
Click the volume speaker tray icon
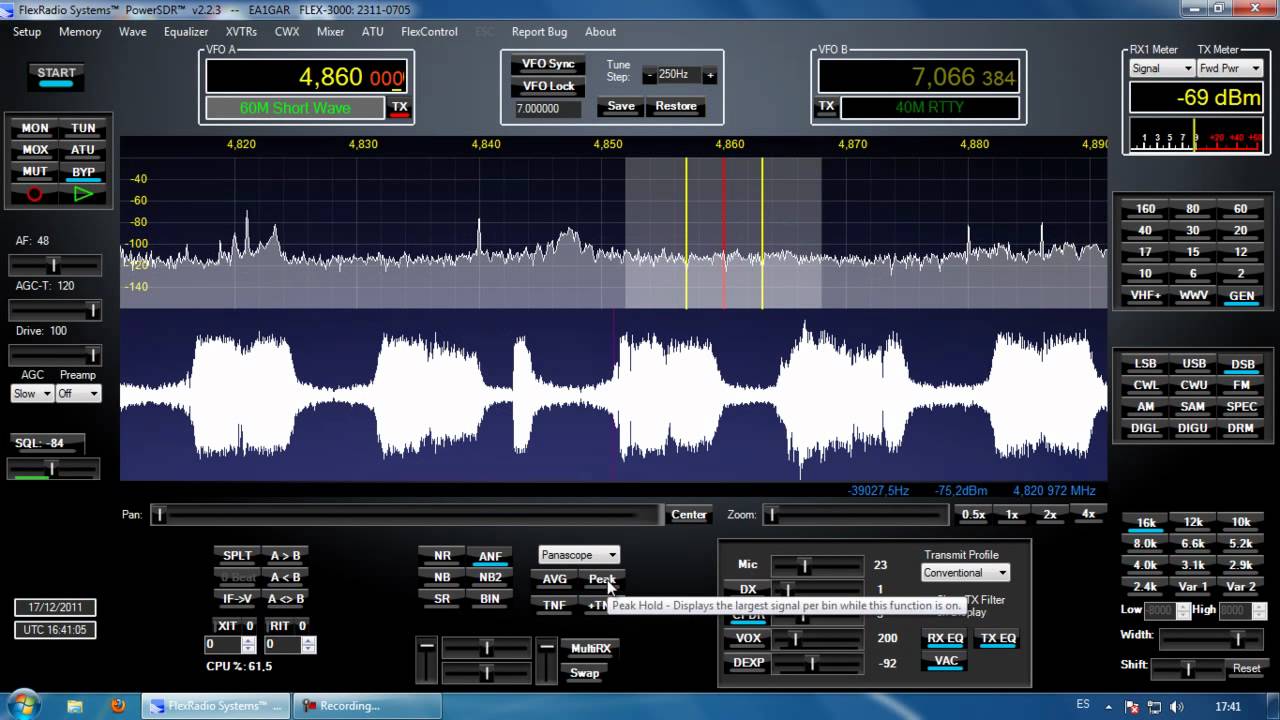pyautogui.click(x=1177, y=706)
